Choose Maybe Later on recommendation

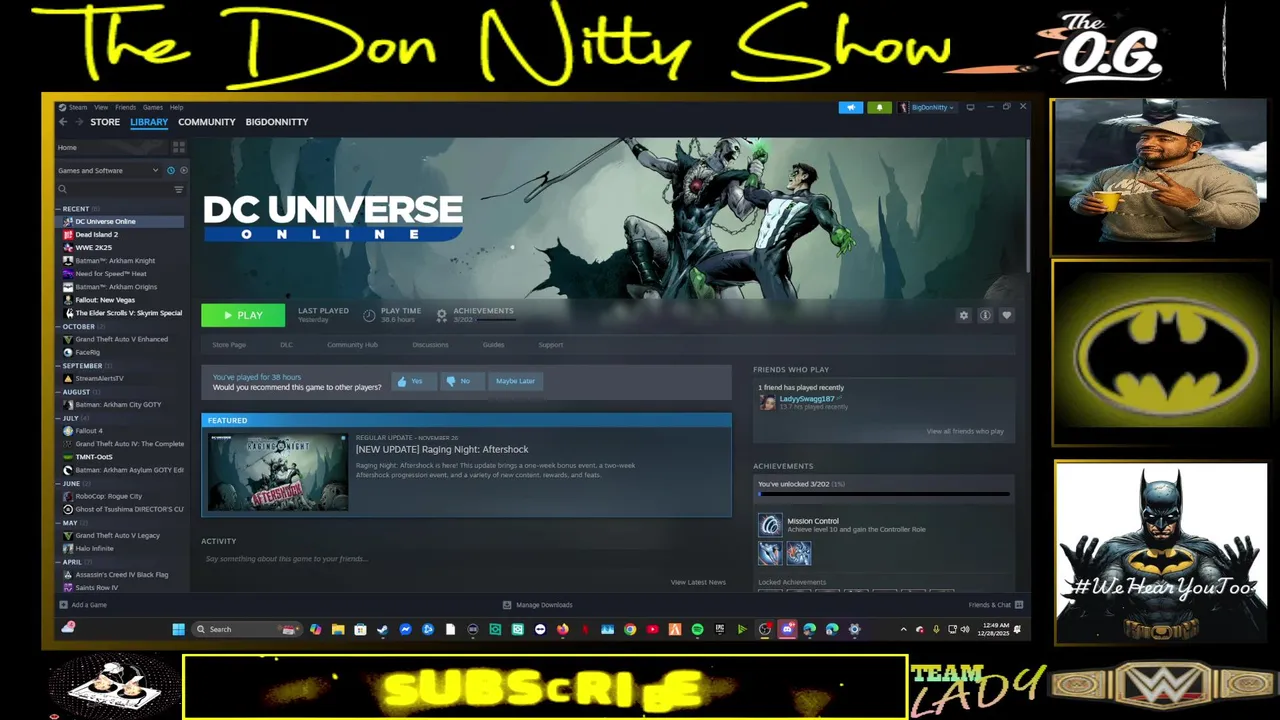(515, 381)
